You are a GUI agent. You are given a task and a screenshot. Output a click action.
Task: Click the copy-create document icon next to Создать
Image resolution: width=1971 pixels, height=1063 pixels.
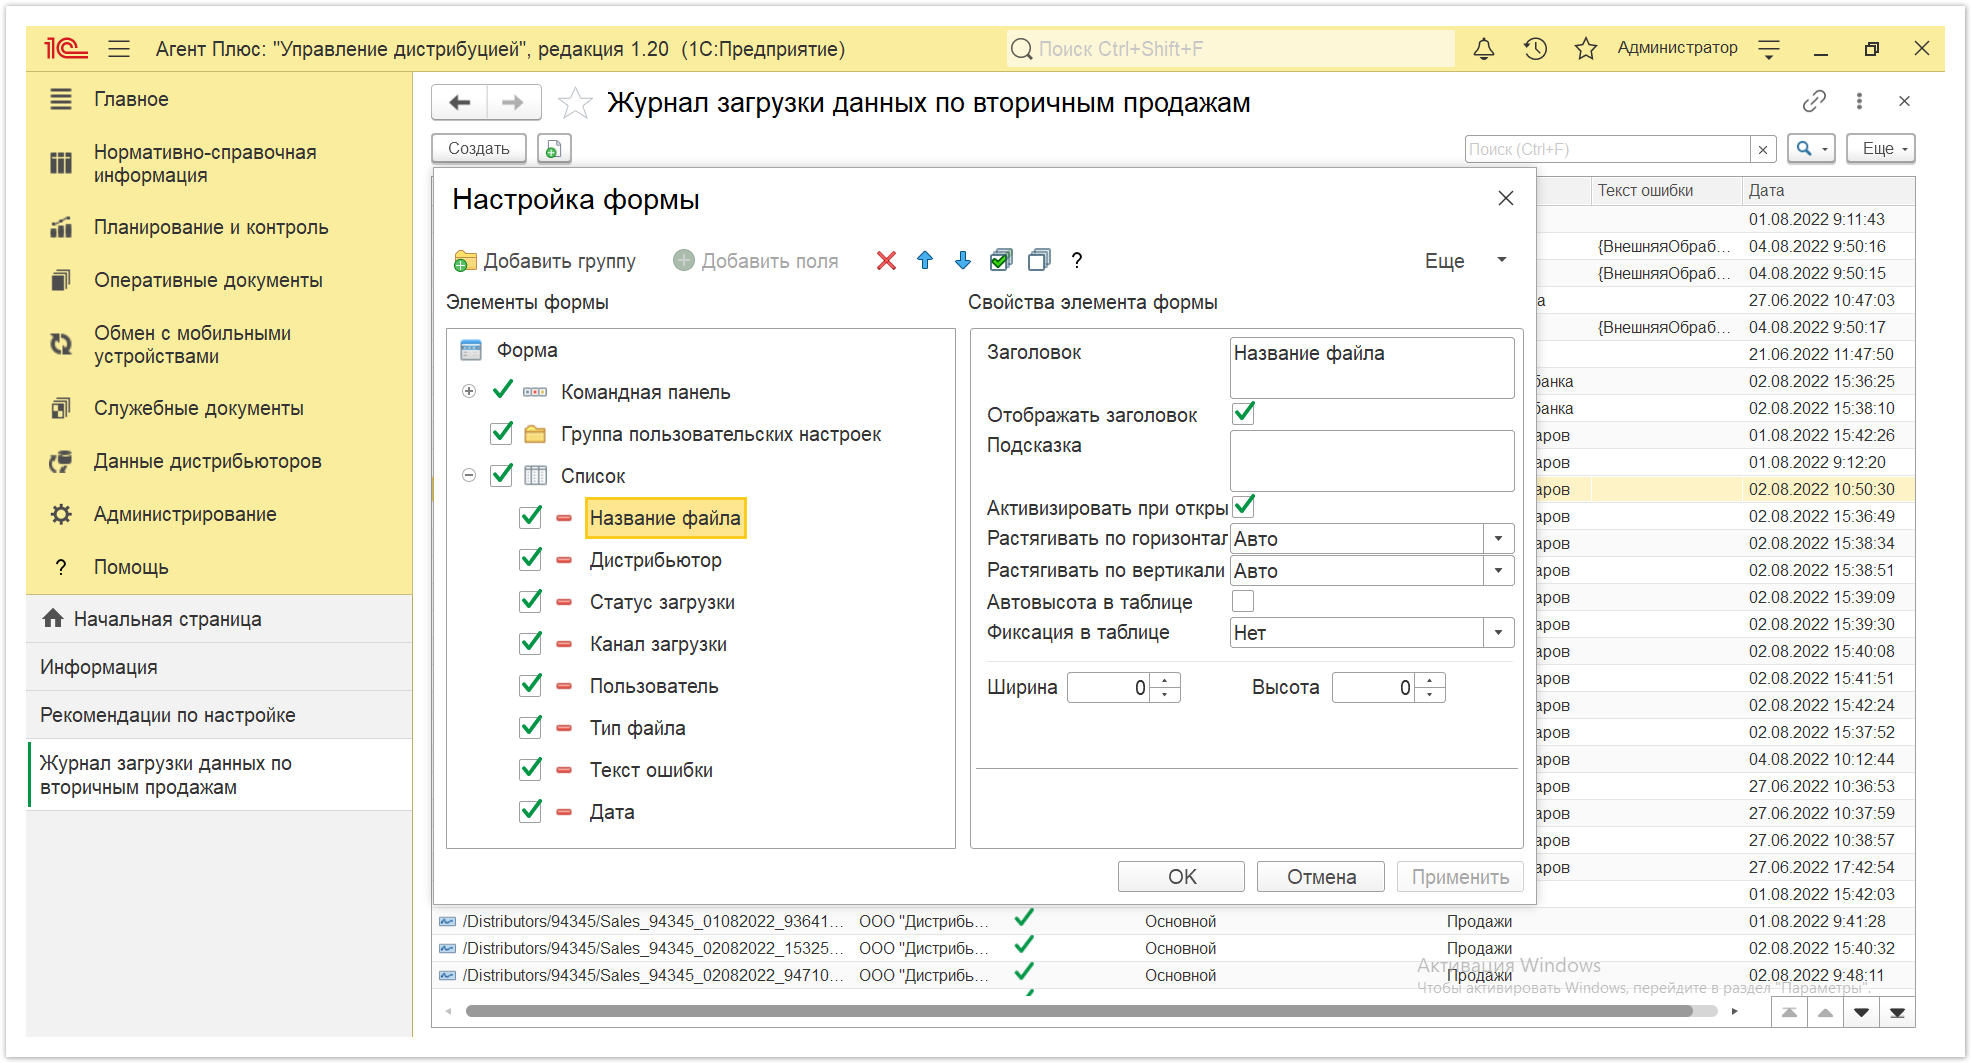(x=554, y=148)
